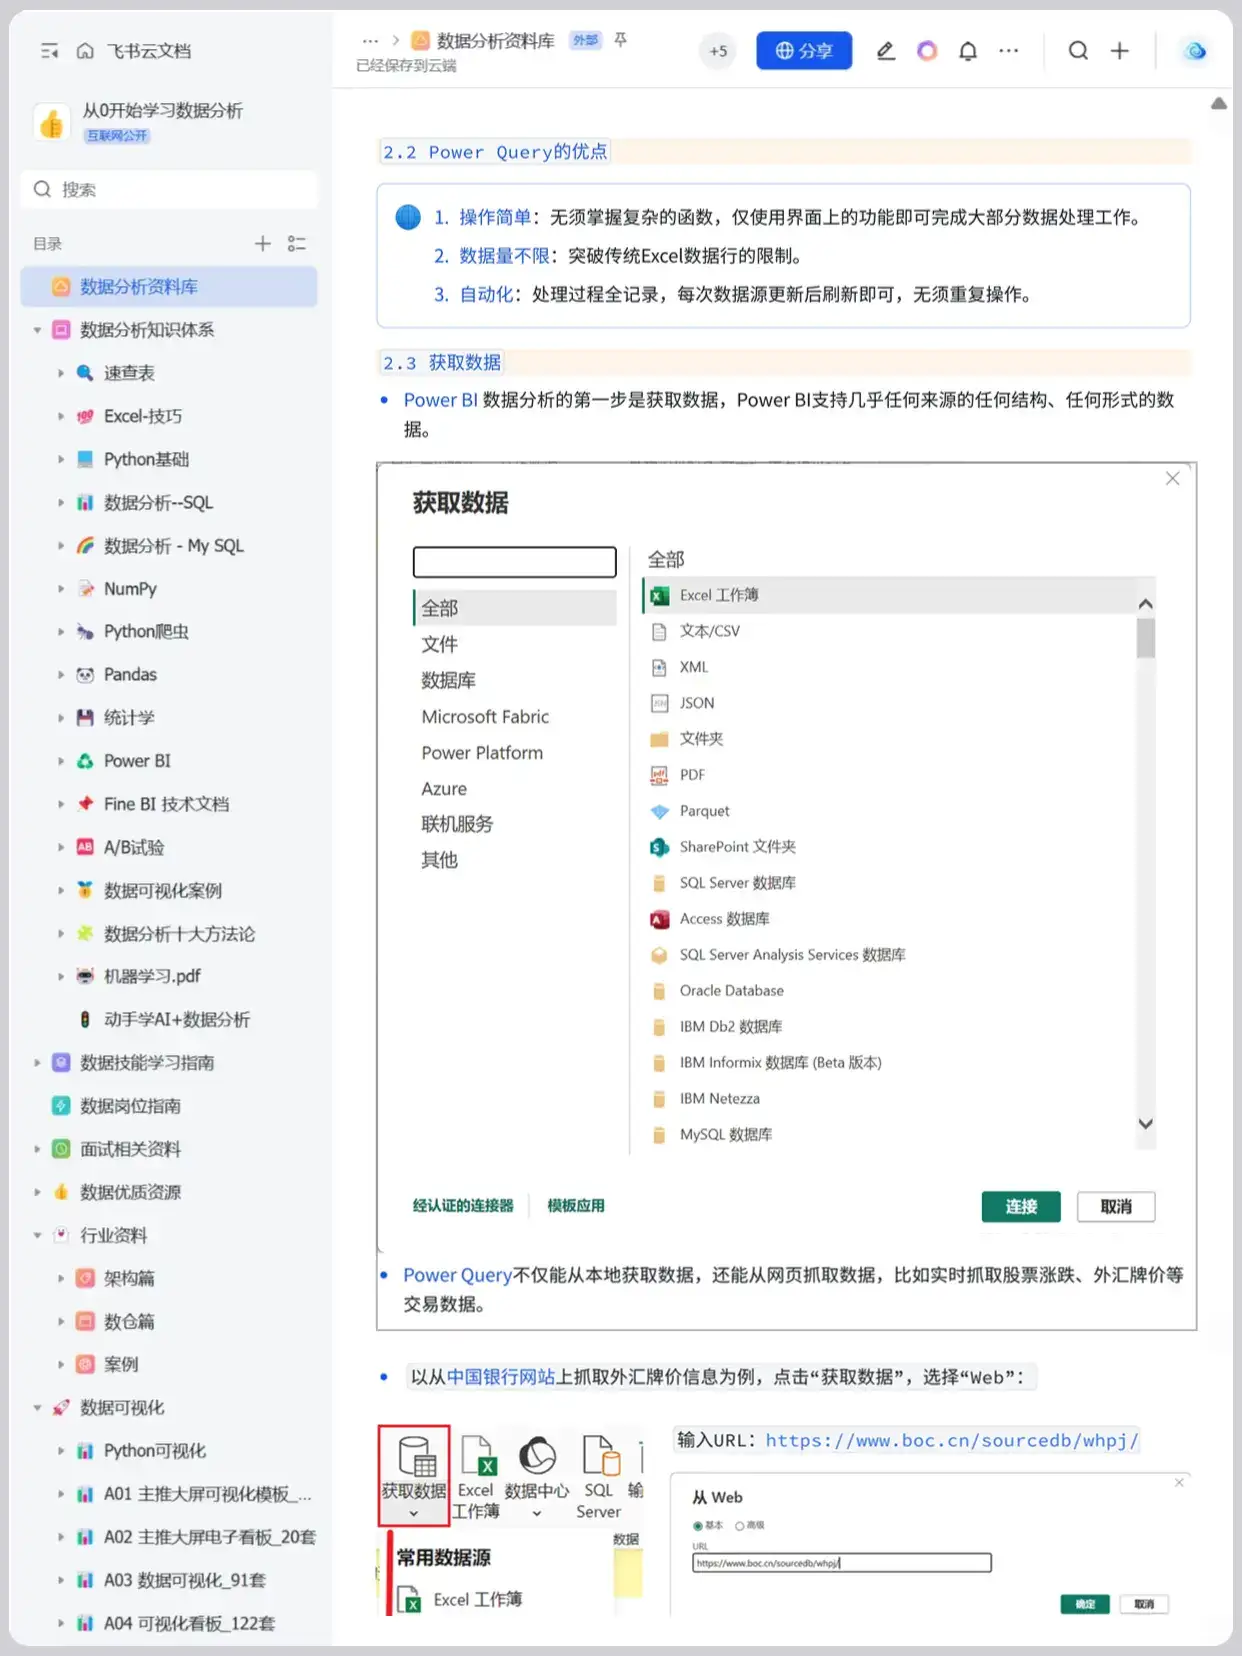Open the notification bell icon

[968, 51]
